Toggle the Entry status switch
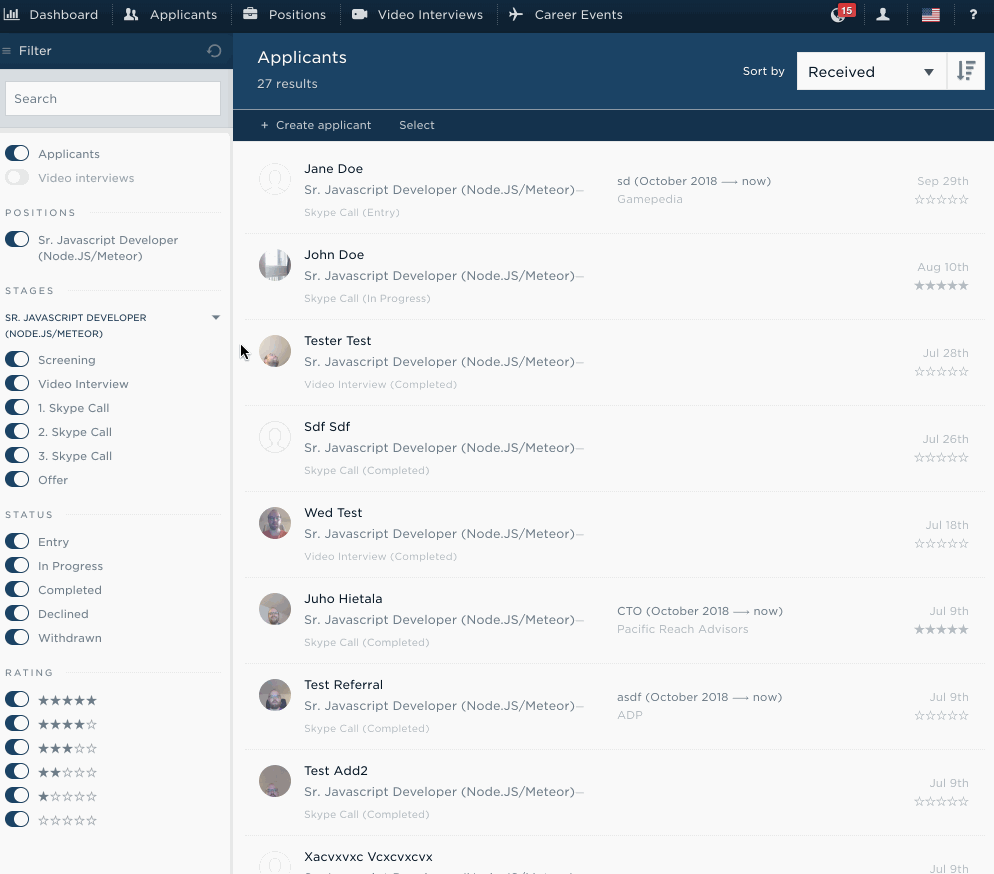 coord(17,541)
